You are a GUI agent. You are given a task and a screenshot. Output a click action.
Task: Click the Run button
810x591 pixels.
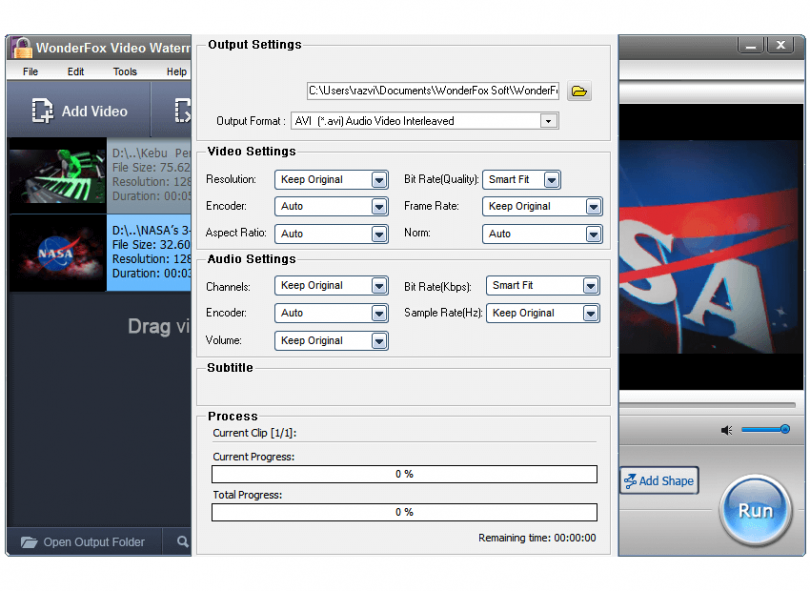point(755,510)
